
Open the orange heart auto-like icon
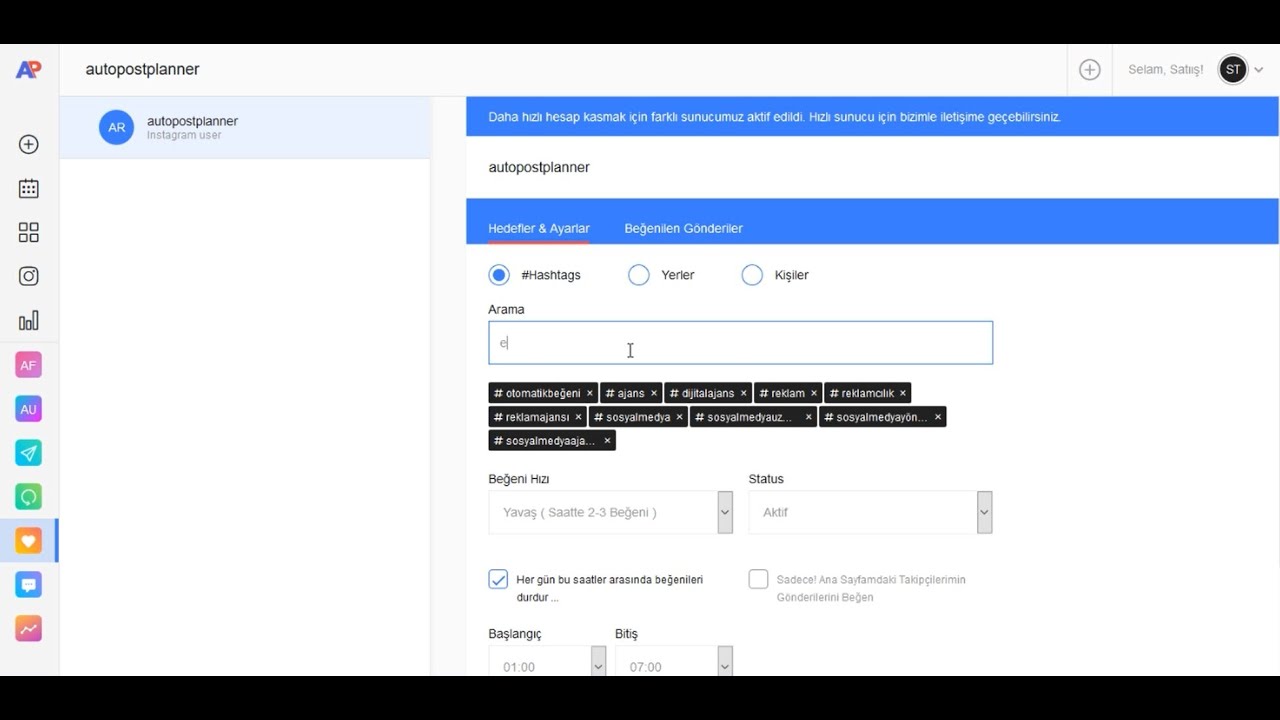[28, 541]
